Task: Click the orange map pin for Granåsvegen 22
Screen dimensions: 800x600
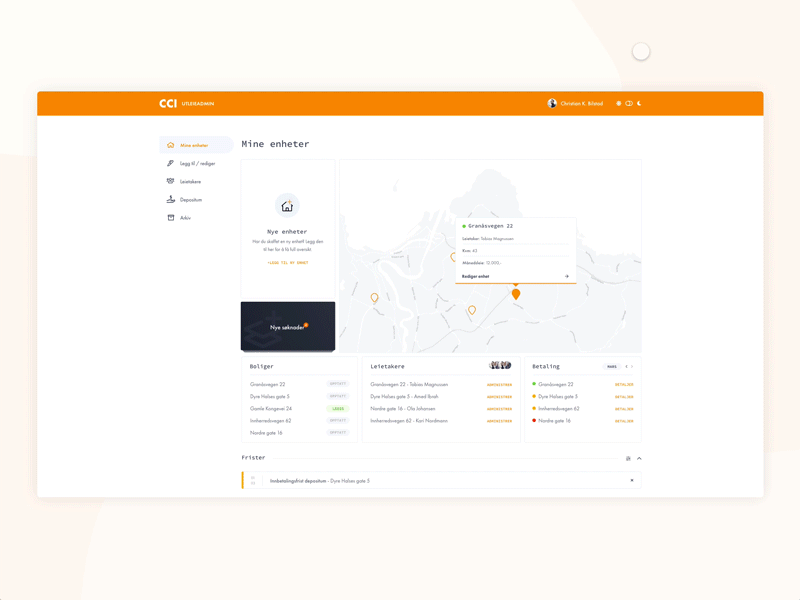Action: point(517,294)
